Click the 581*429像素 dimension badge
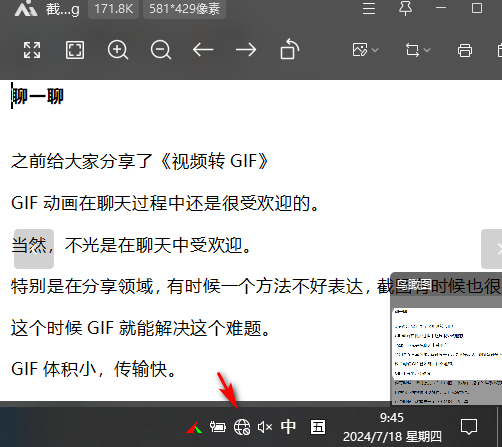 (184, 9)
